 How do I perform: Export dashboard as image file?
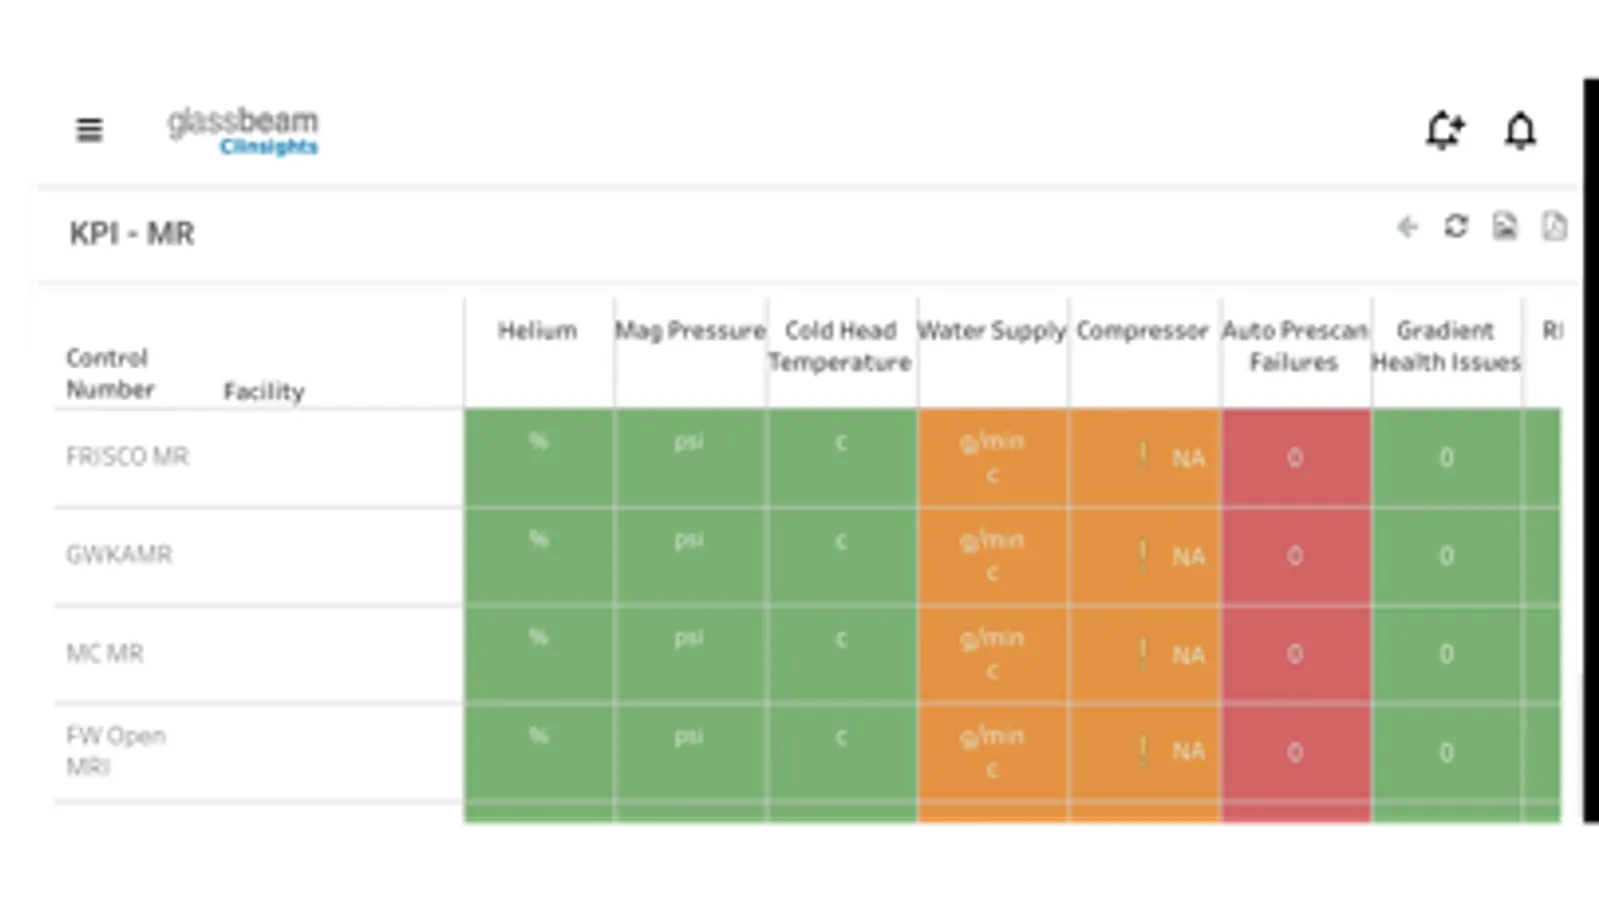coord(1505,227)
